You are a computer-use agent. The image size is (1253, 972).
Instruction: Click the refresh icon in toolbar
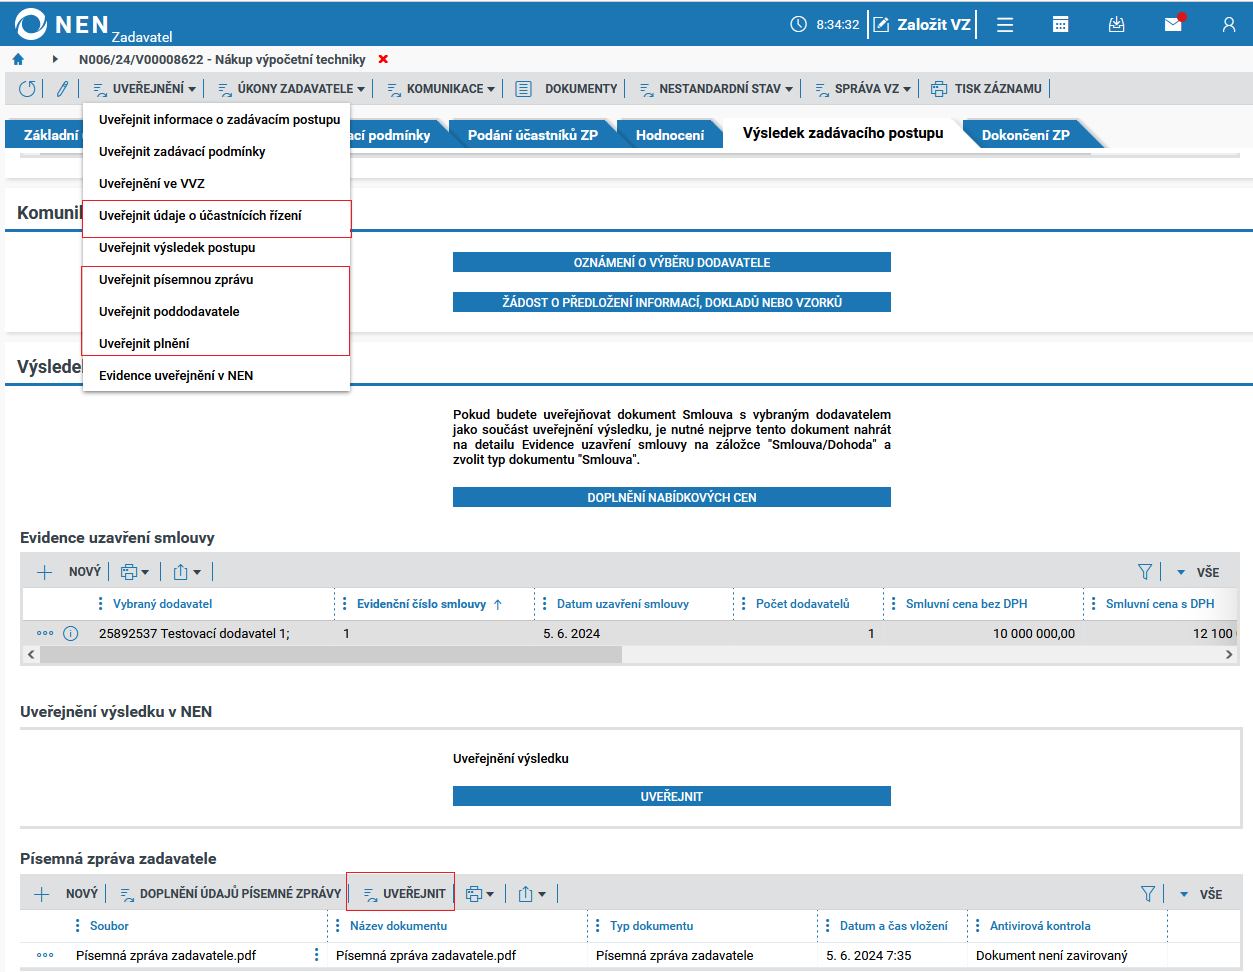coord(27,89)
